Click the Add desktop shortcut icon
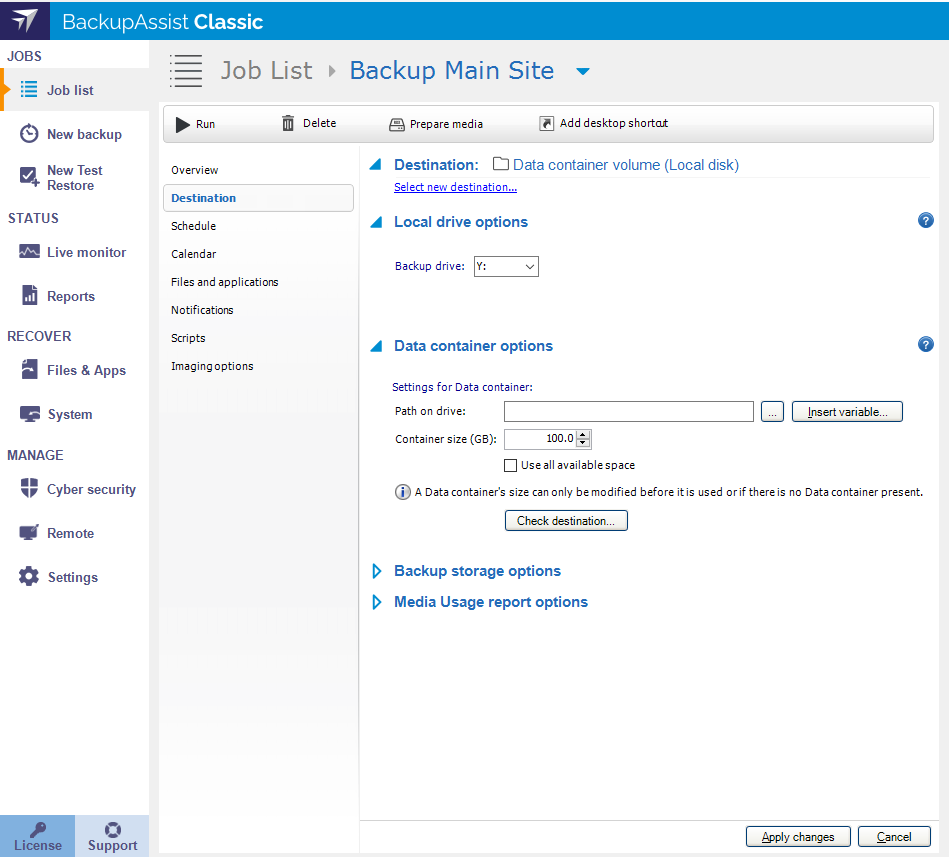 [x=546, y=123]
